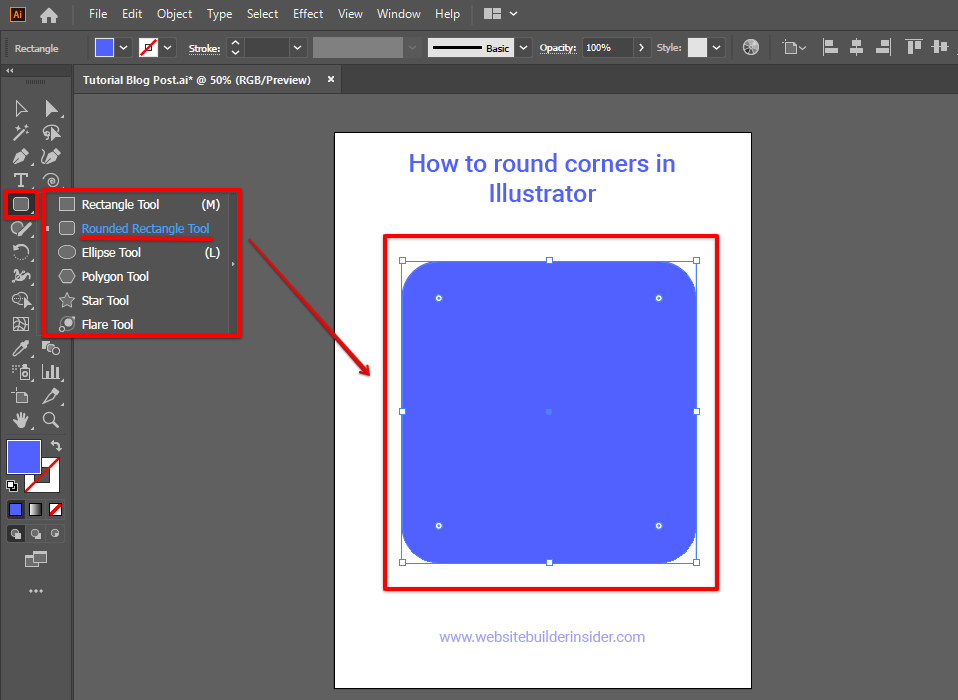Click the Rotate tool

pos(20,253)
